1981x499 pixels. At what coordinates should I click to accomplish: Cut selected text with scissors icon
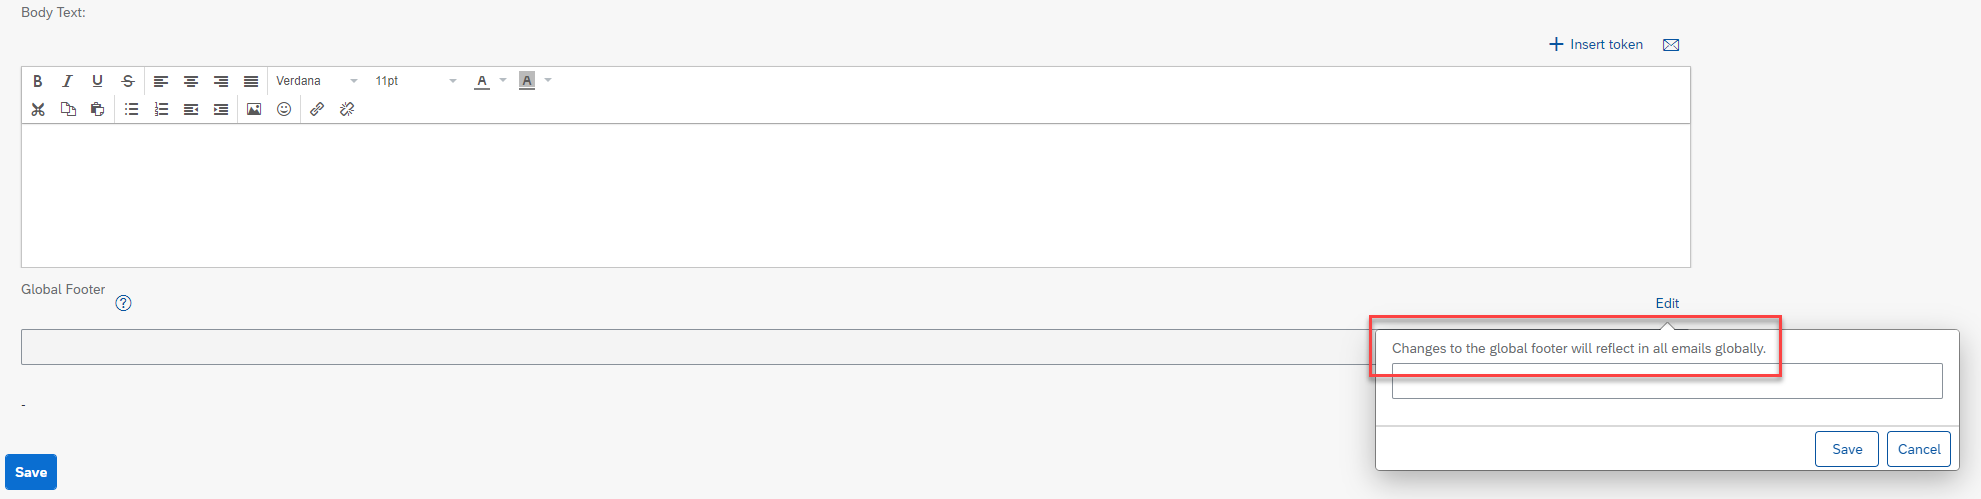click(x=38, y=109)
